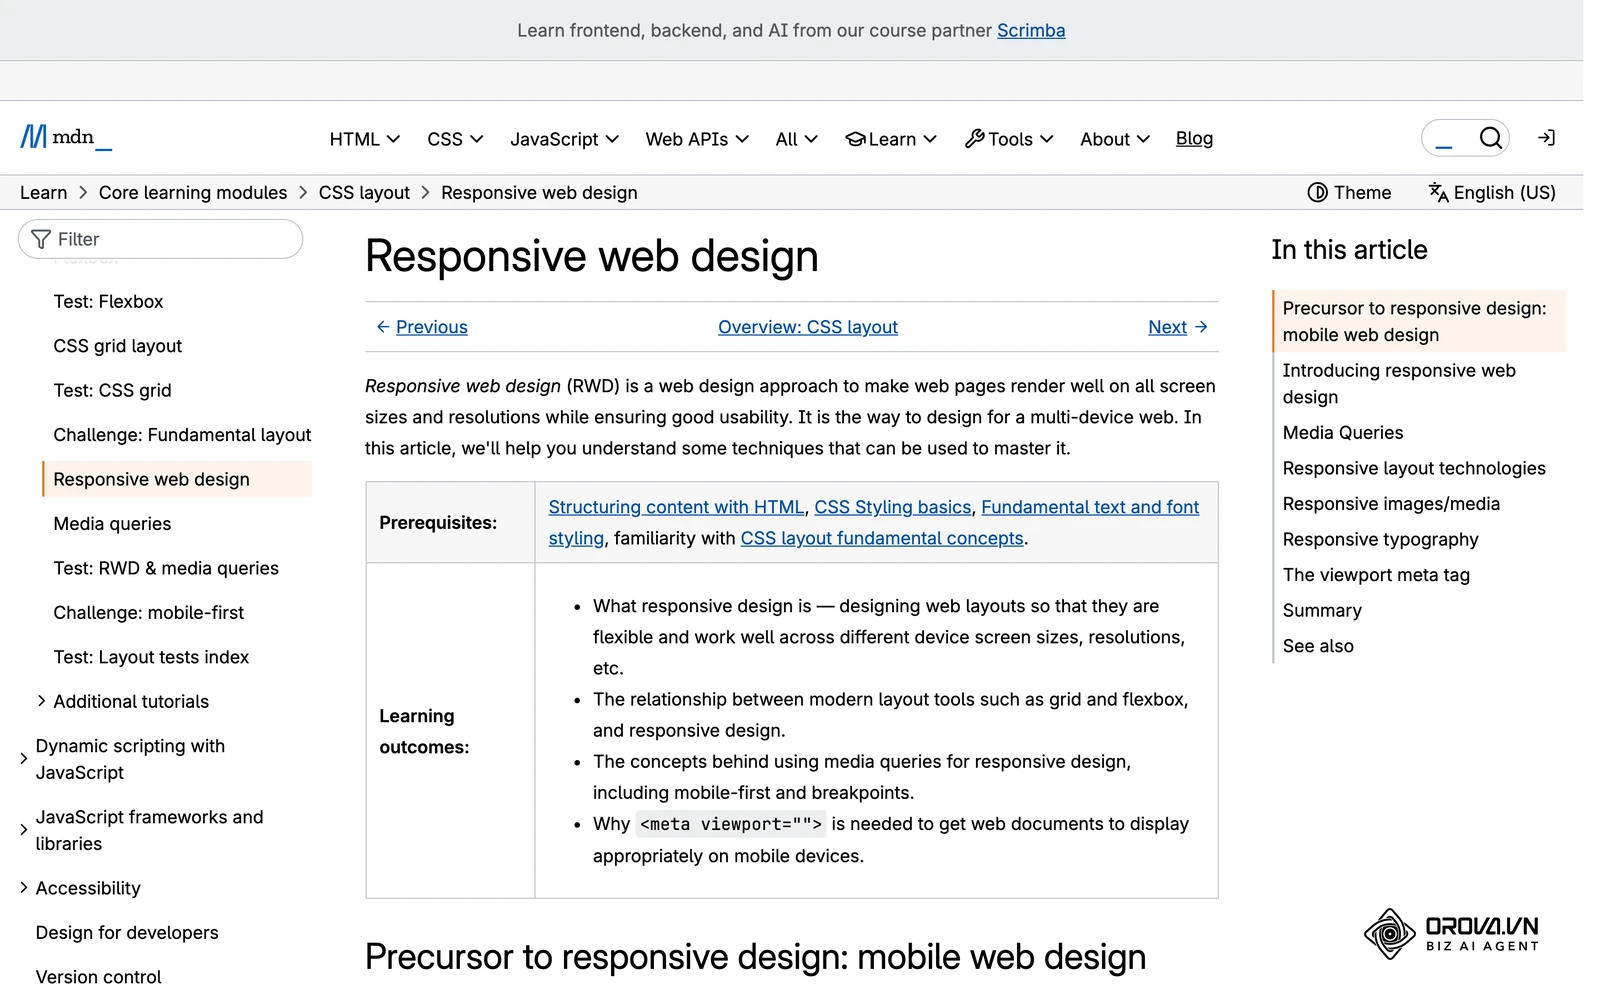Click Learn breadcrumb
This screenshot has width=1600, height=1000.
click(44, 192)
